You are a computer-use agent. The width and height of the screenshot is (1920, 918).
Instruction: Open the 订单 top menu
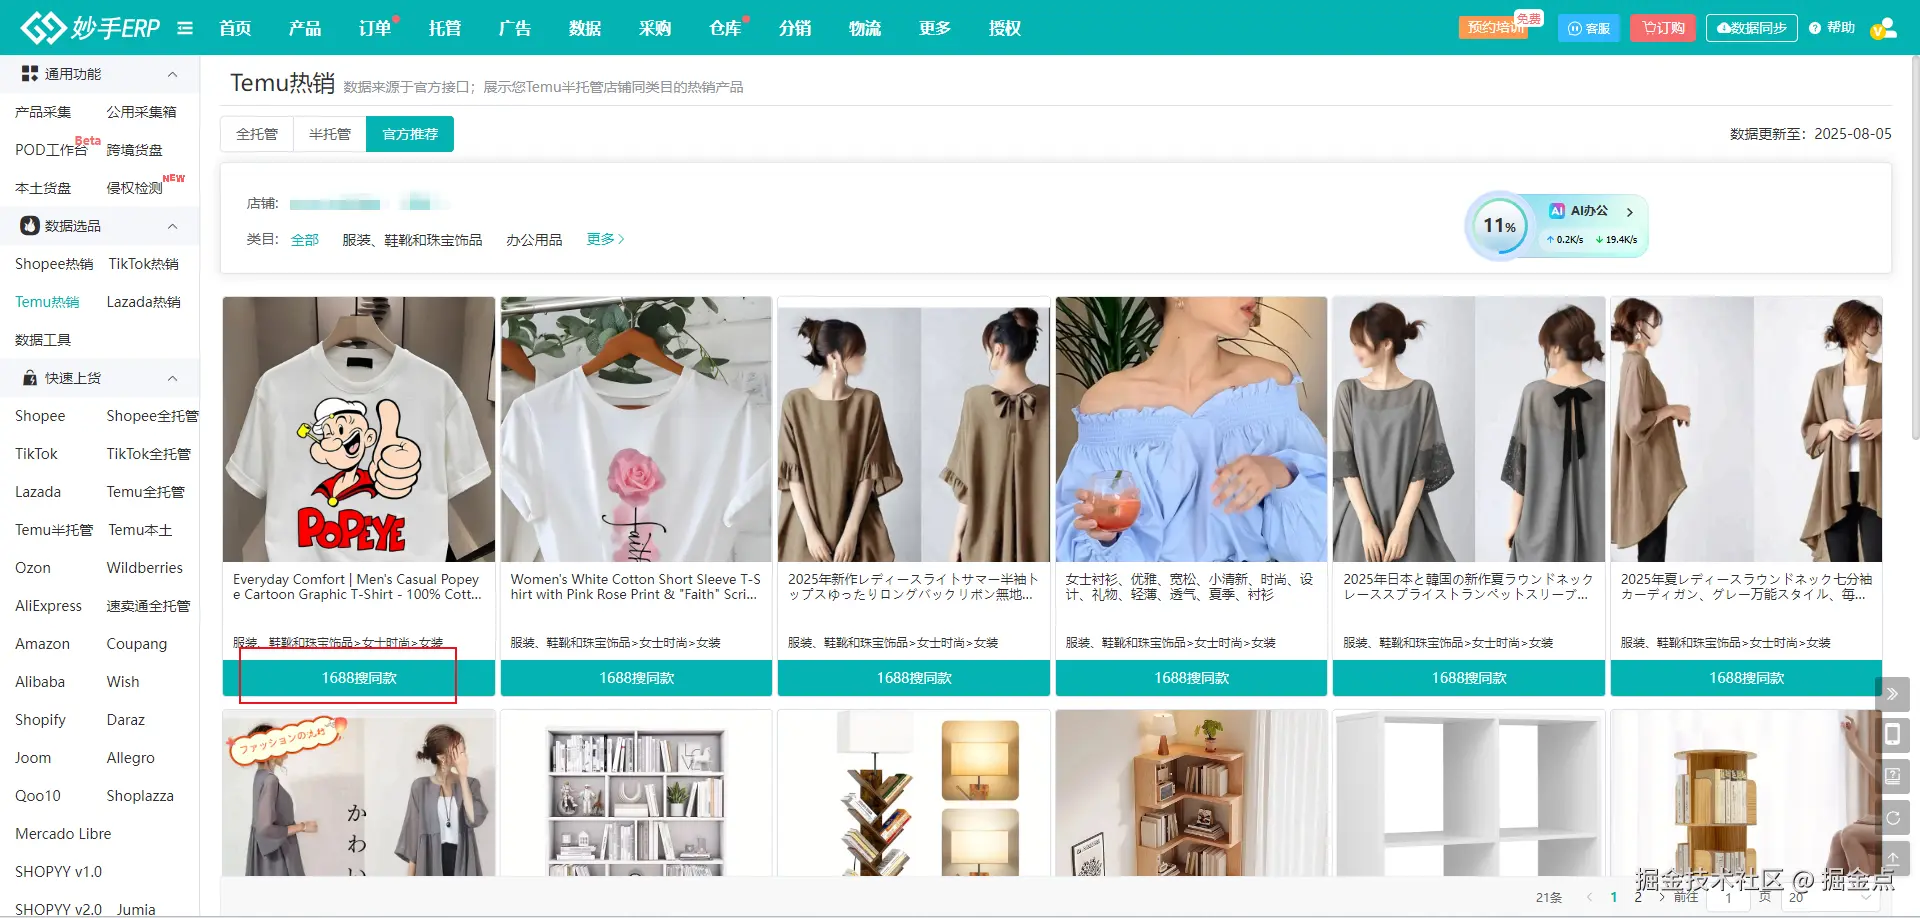pos(375,28)
